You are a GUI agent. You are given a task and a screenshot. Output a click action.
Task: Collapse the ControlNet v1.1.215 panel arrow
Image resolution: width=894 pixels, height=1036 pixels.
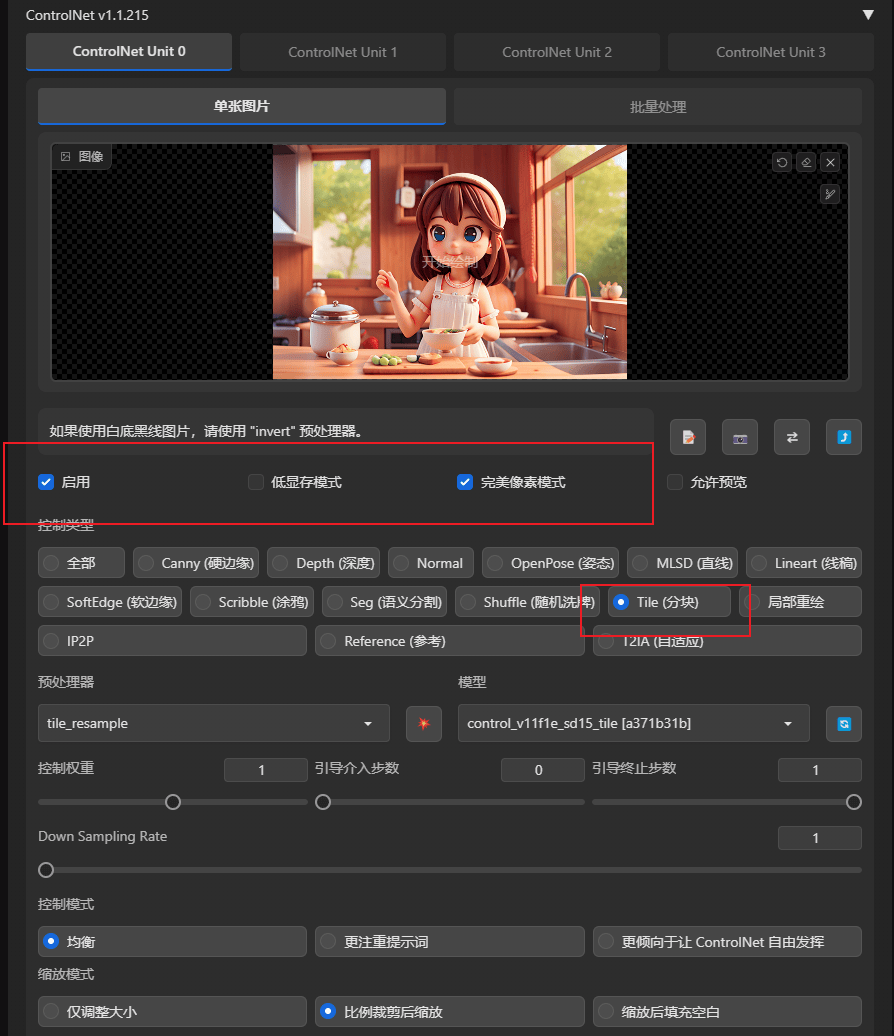click(x=868, y=15)
